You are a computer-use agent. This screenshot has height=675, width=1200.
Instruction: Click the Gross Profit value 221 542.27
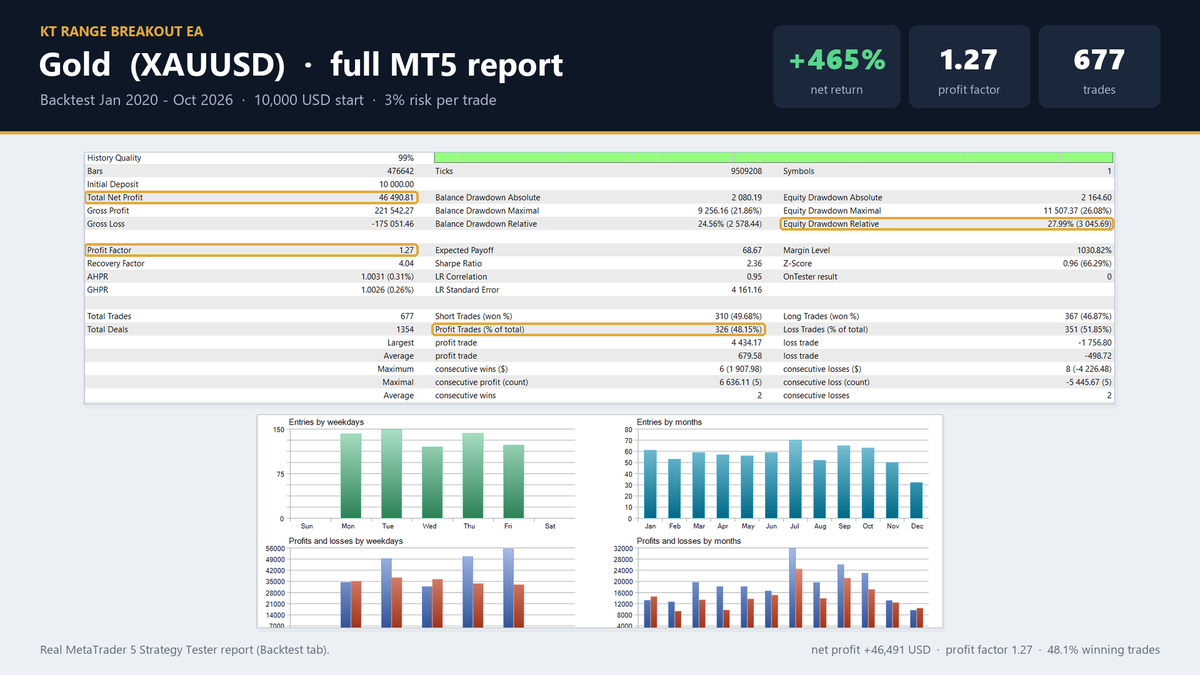point(394,211)
